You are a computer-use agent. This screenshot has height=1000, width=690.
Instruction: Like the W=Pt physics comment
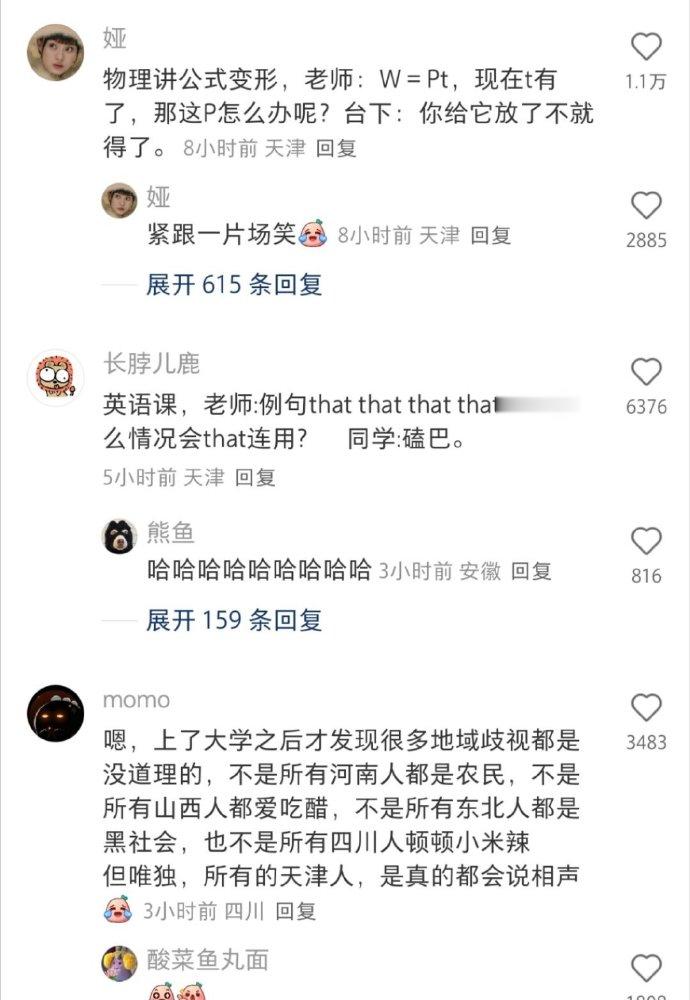(x=646, y=47)
